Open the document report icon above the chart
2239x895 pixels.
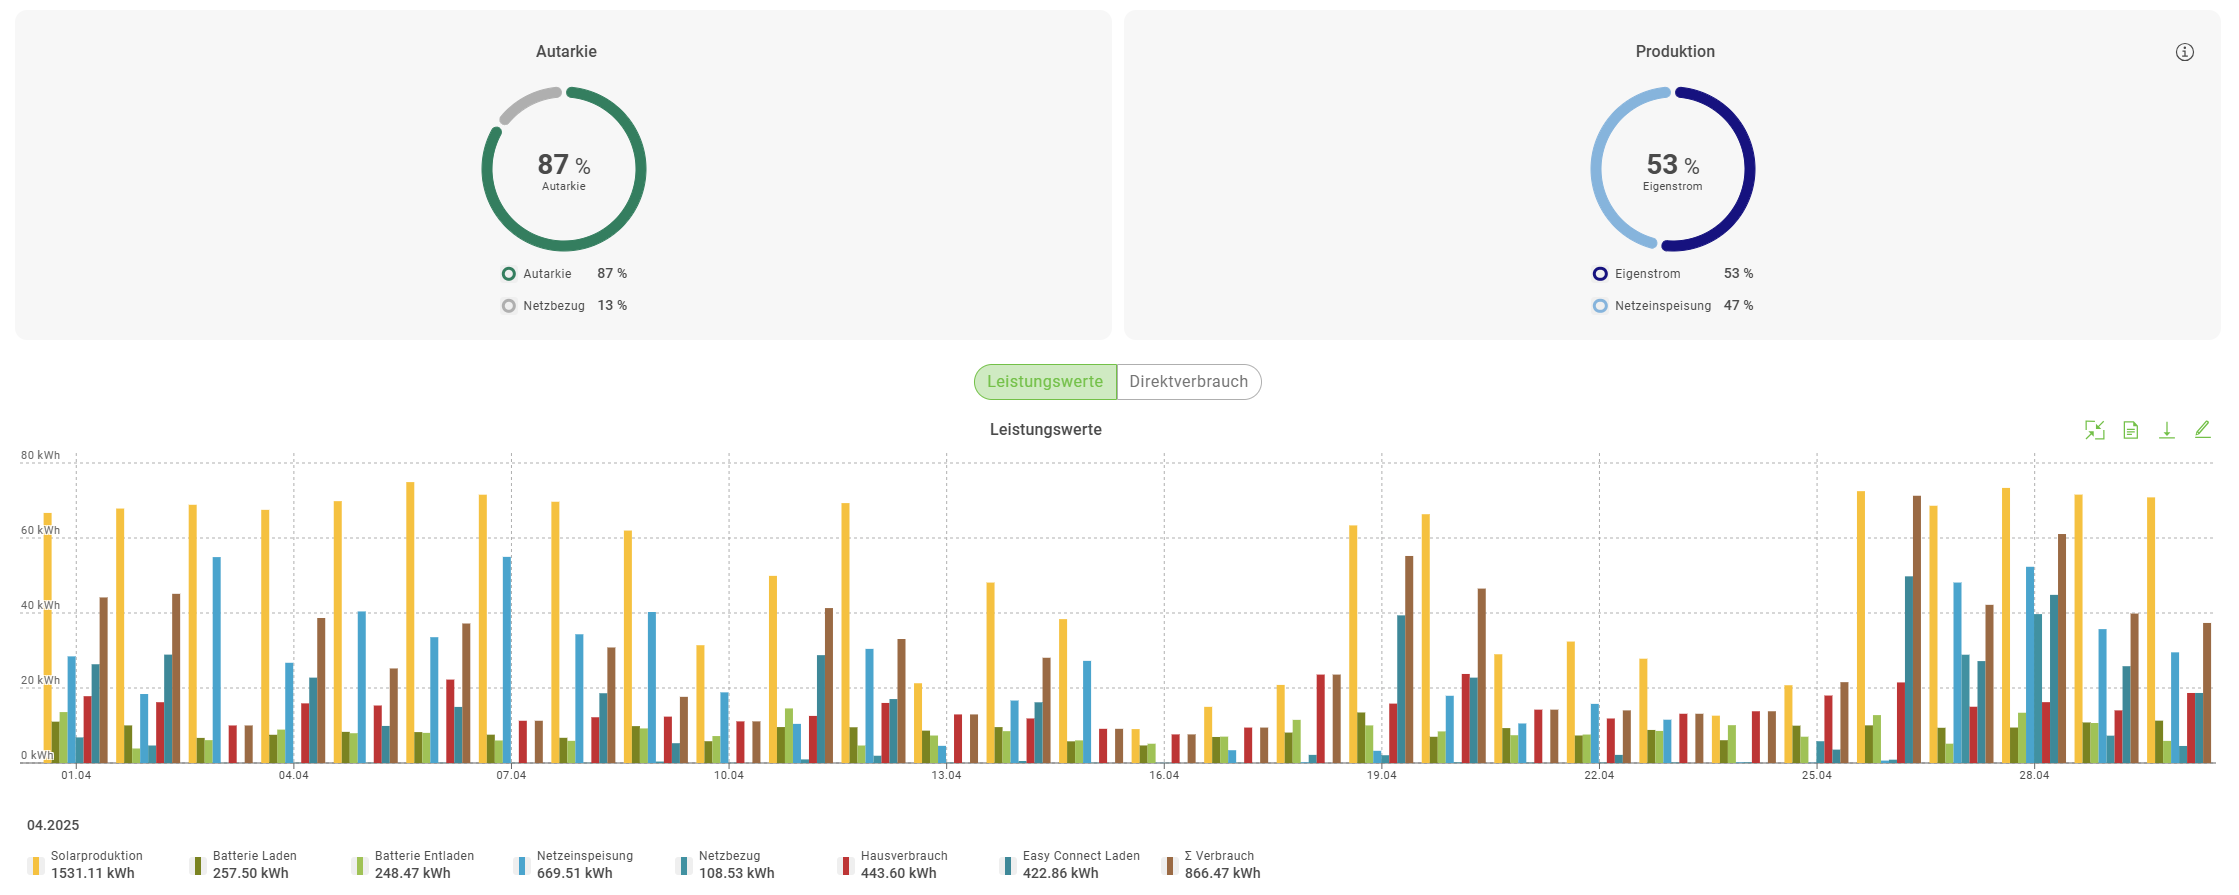tap(2130, 430)
